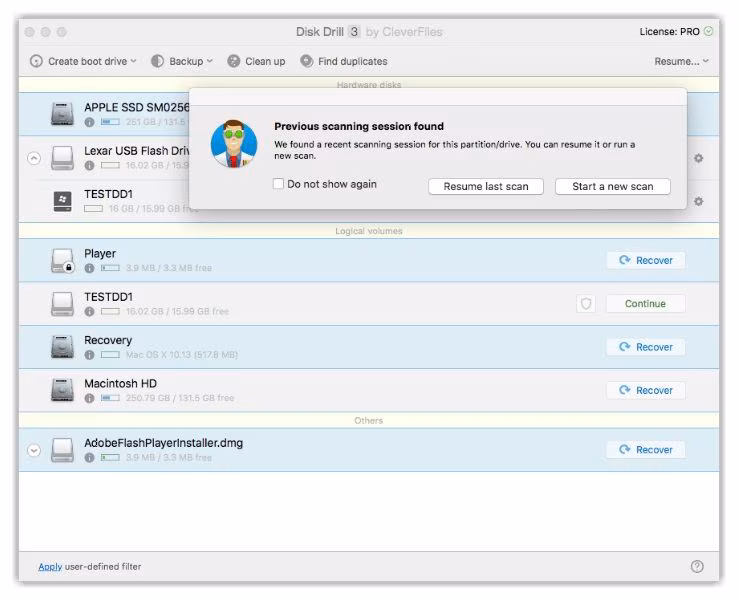Screen dimensions: 740x602
Task: Open Find duplicates tool
Action: [344, 61]
